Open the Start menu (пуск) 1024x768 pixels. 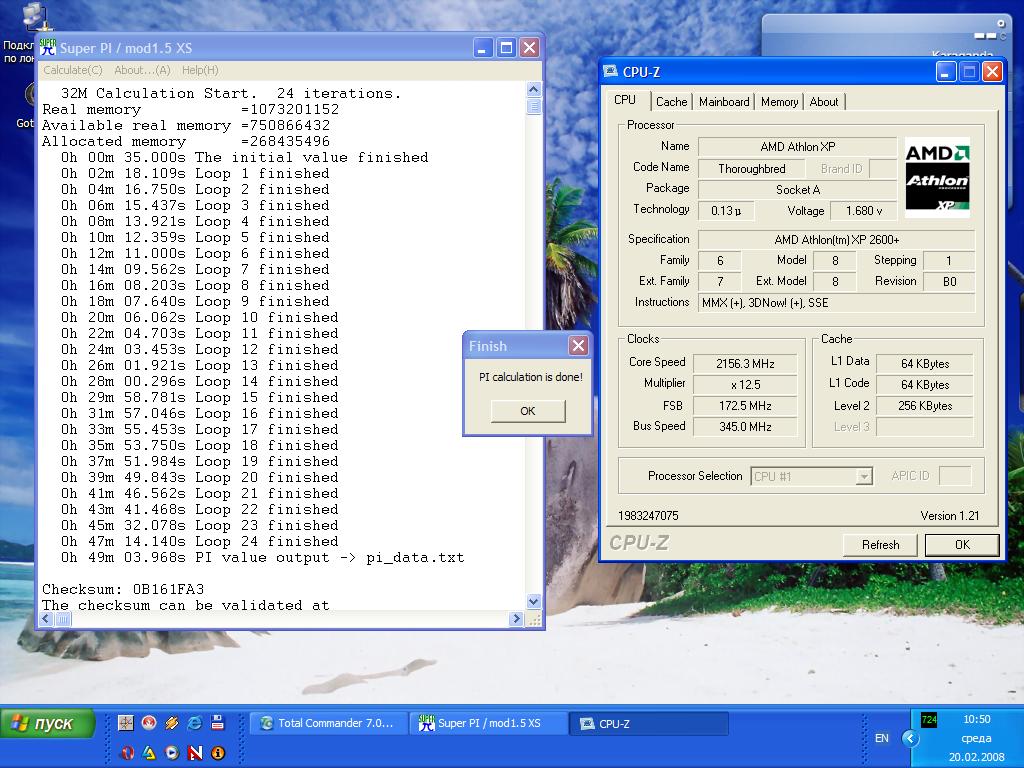47,724
